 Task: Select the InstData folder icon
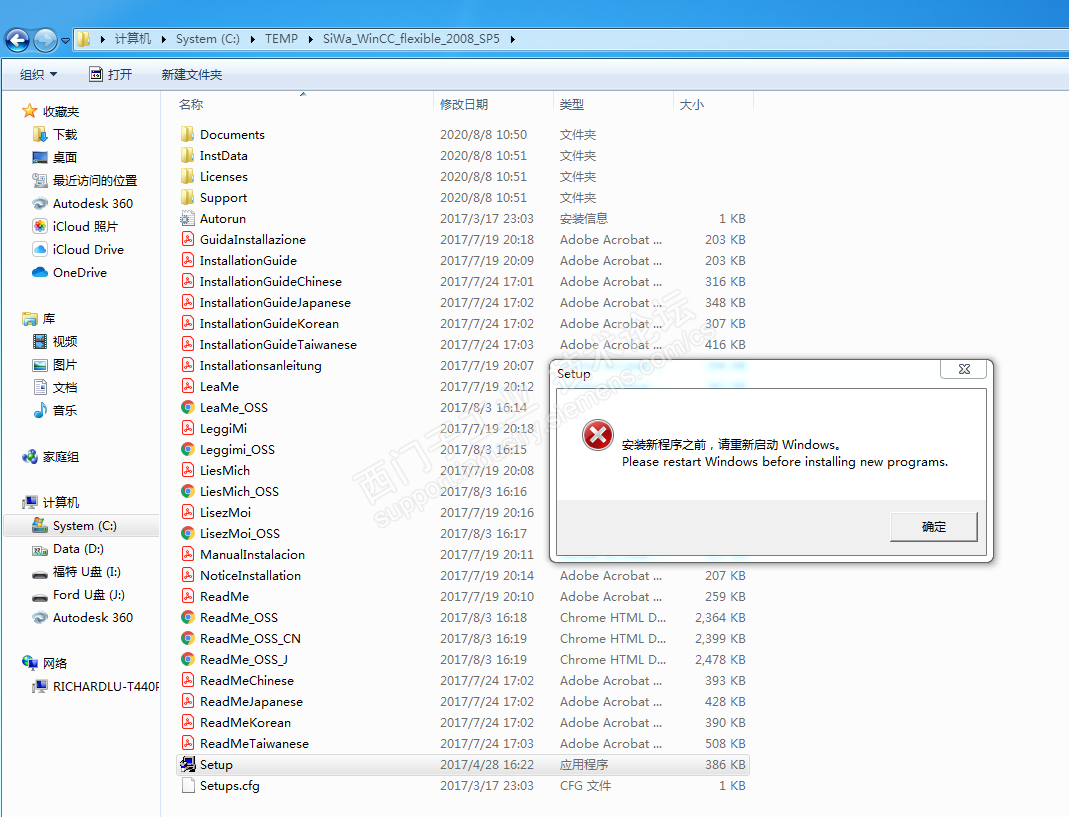click(x=187, y=155)
